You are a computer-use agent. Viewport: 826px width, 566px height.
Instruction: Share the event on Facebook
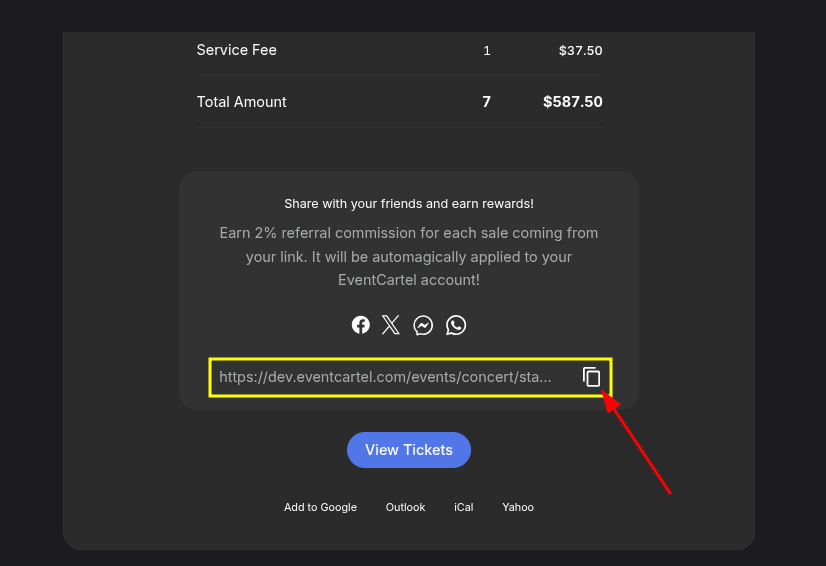361,325
